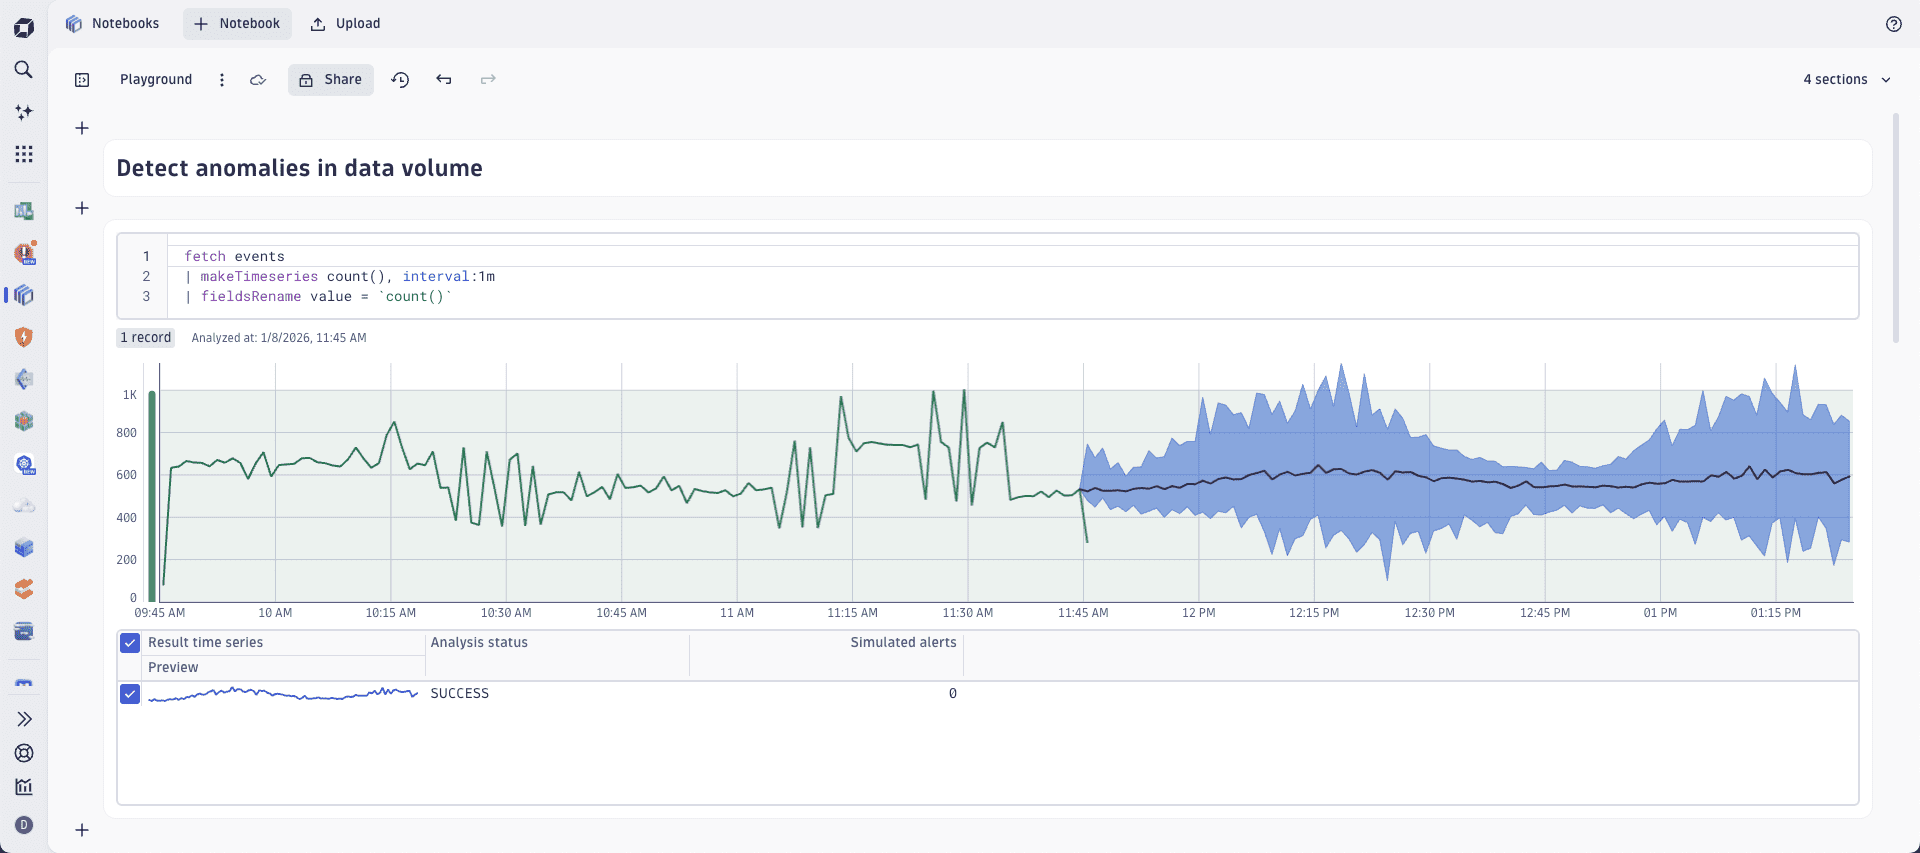This screenshot has height=853, width=1920.
Task: Toggle the SUCCESS row checkbox
Action: click(x=130, y=694)
